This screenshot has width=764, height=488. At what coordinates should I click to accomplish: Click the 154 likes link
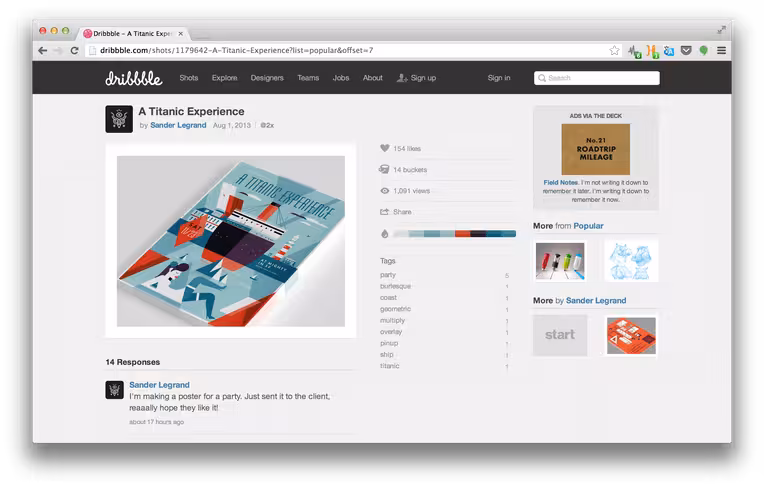click(x=407, y=149)
